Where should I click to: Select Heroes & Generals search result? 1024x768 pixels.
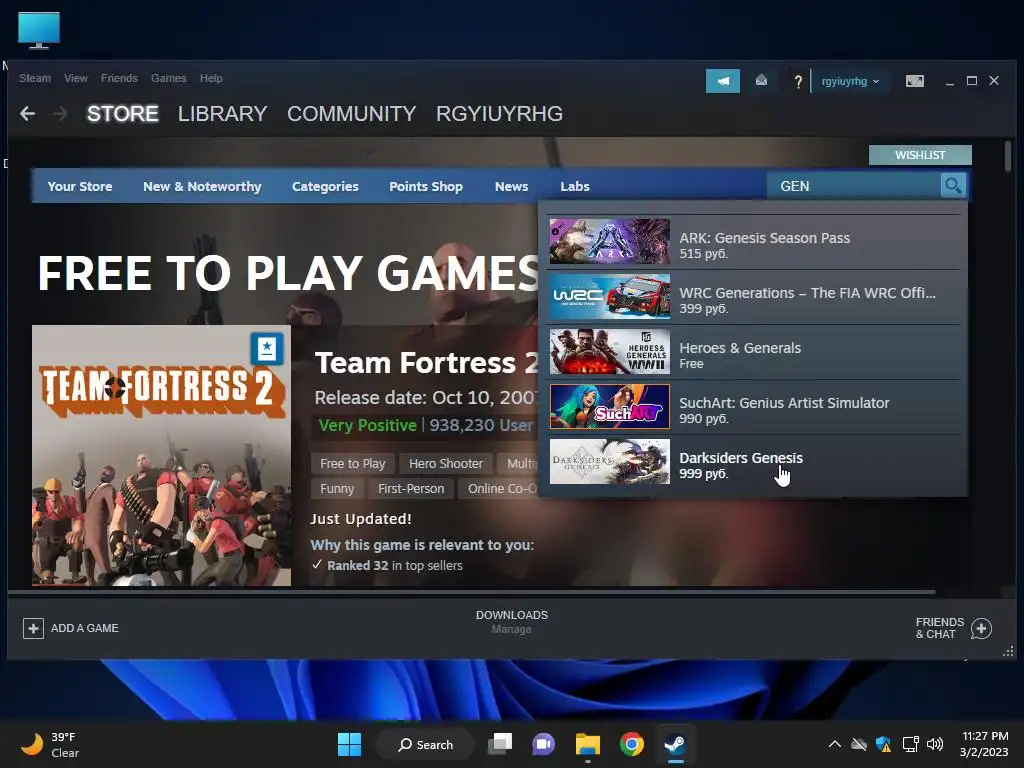(754, 351)
